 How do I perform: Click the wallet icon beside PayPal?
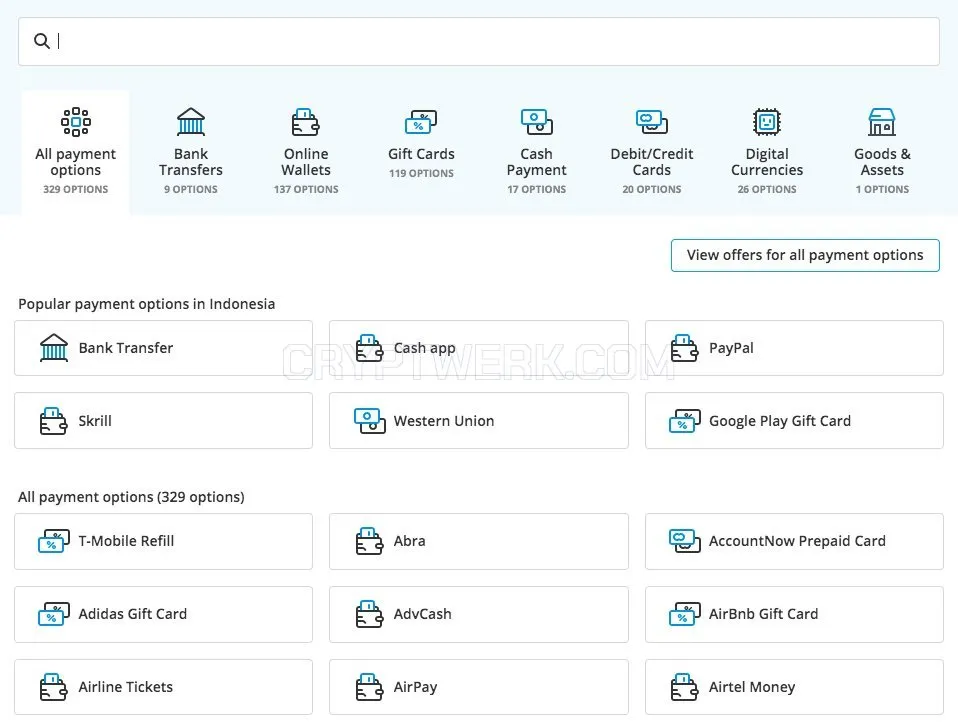point(684,348)
